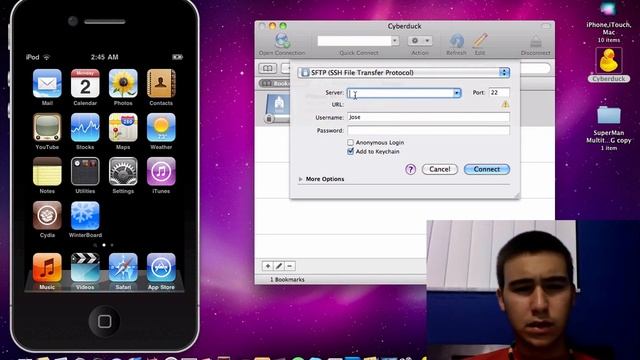This screenshot has width=640, height=360.
Task: Enable the Anonymous Login checkbox
Action: click(350, 142)
